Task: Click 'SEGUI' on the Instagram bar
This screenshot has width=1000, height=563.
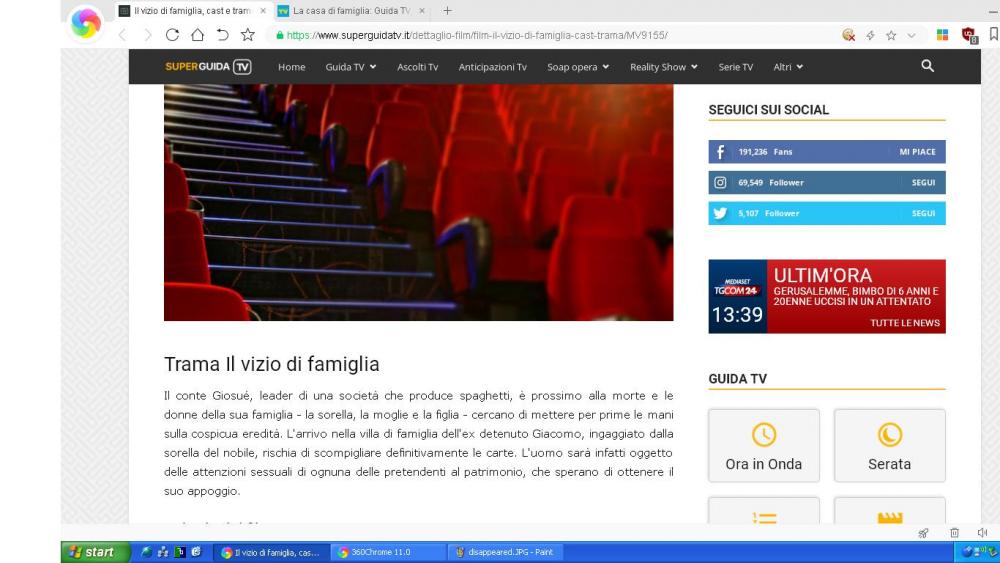Action: pyautogui.click(x=923, y=182)
